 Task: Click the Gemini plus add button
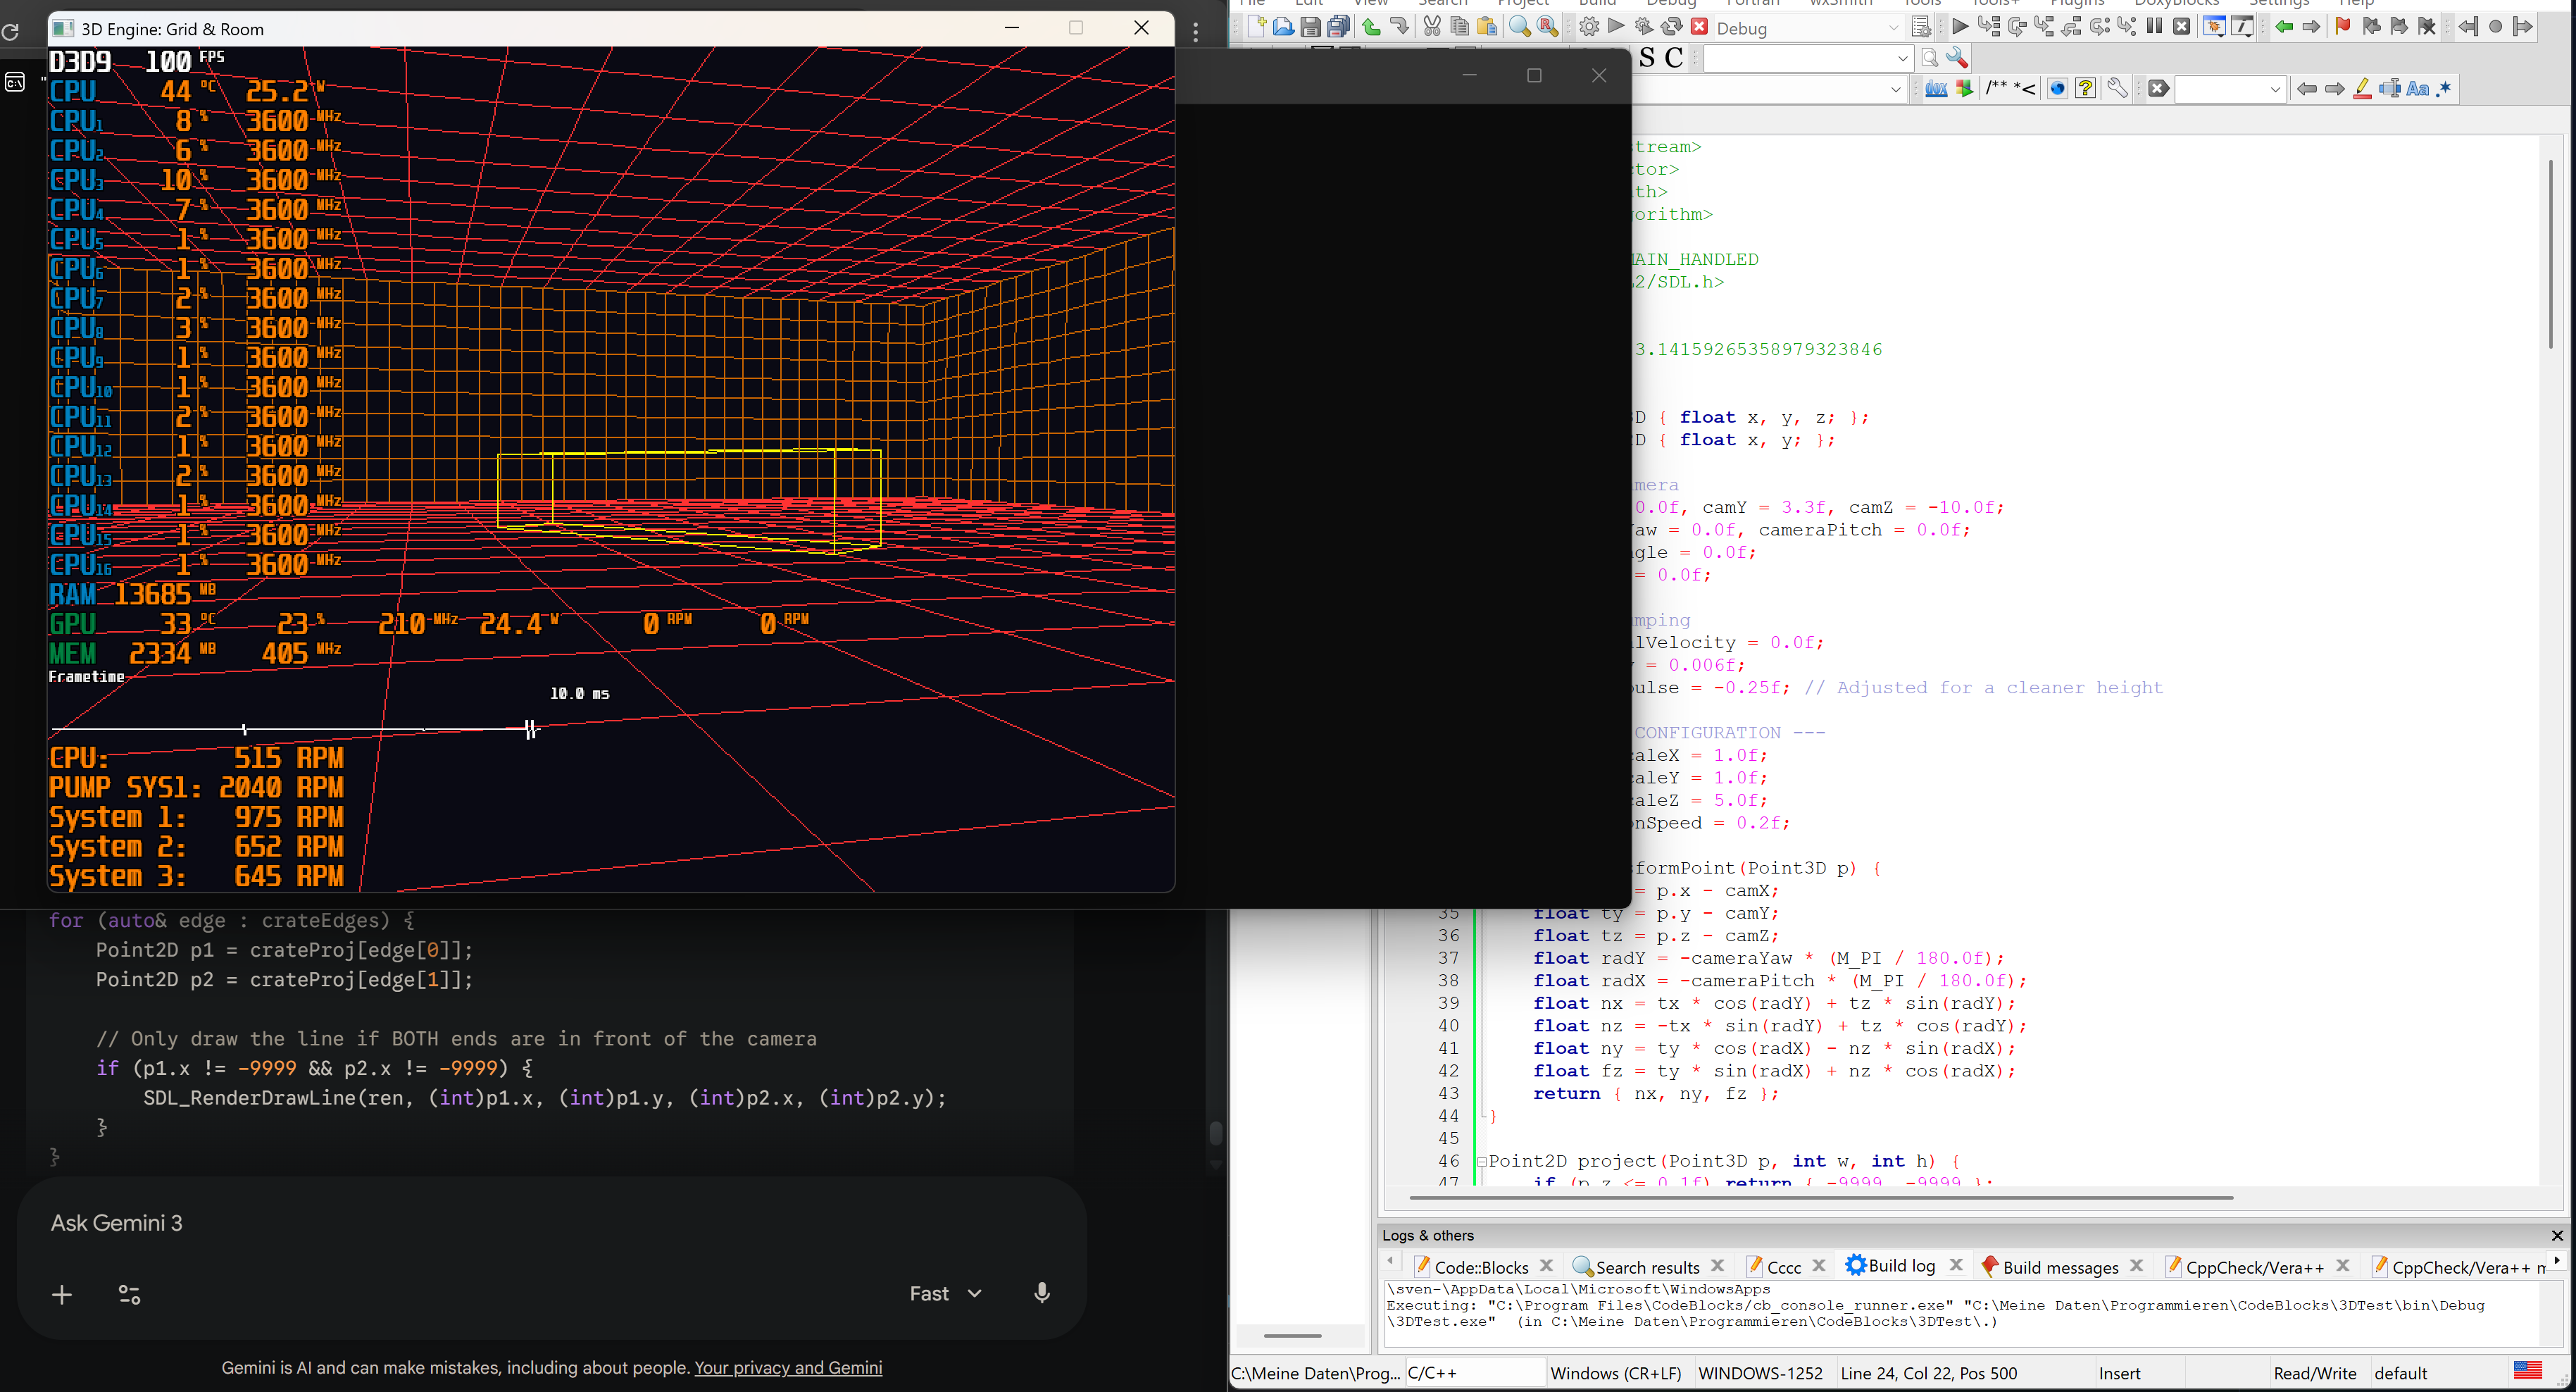point(62,1295)
